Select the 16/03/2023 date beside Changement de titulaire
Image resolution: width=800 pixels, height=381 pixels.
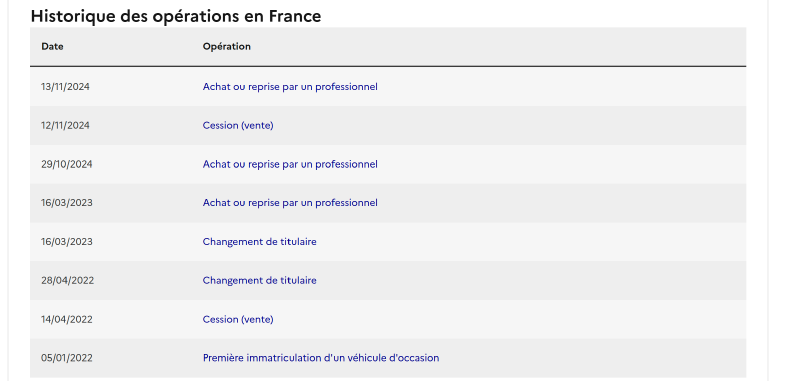tap(67, 242)
